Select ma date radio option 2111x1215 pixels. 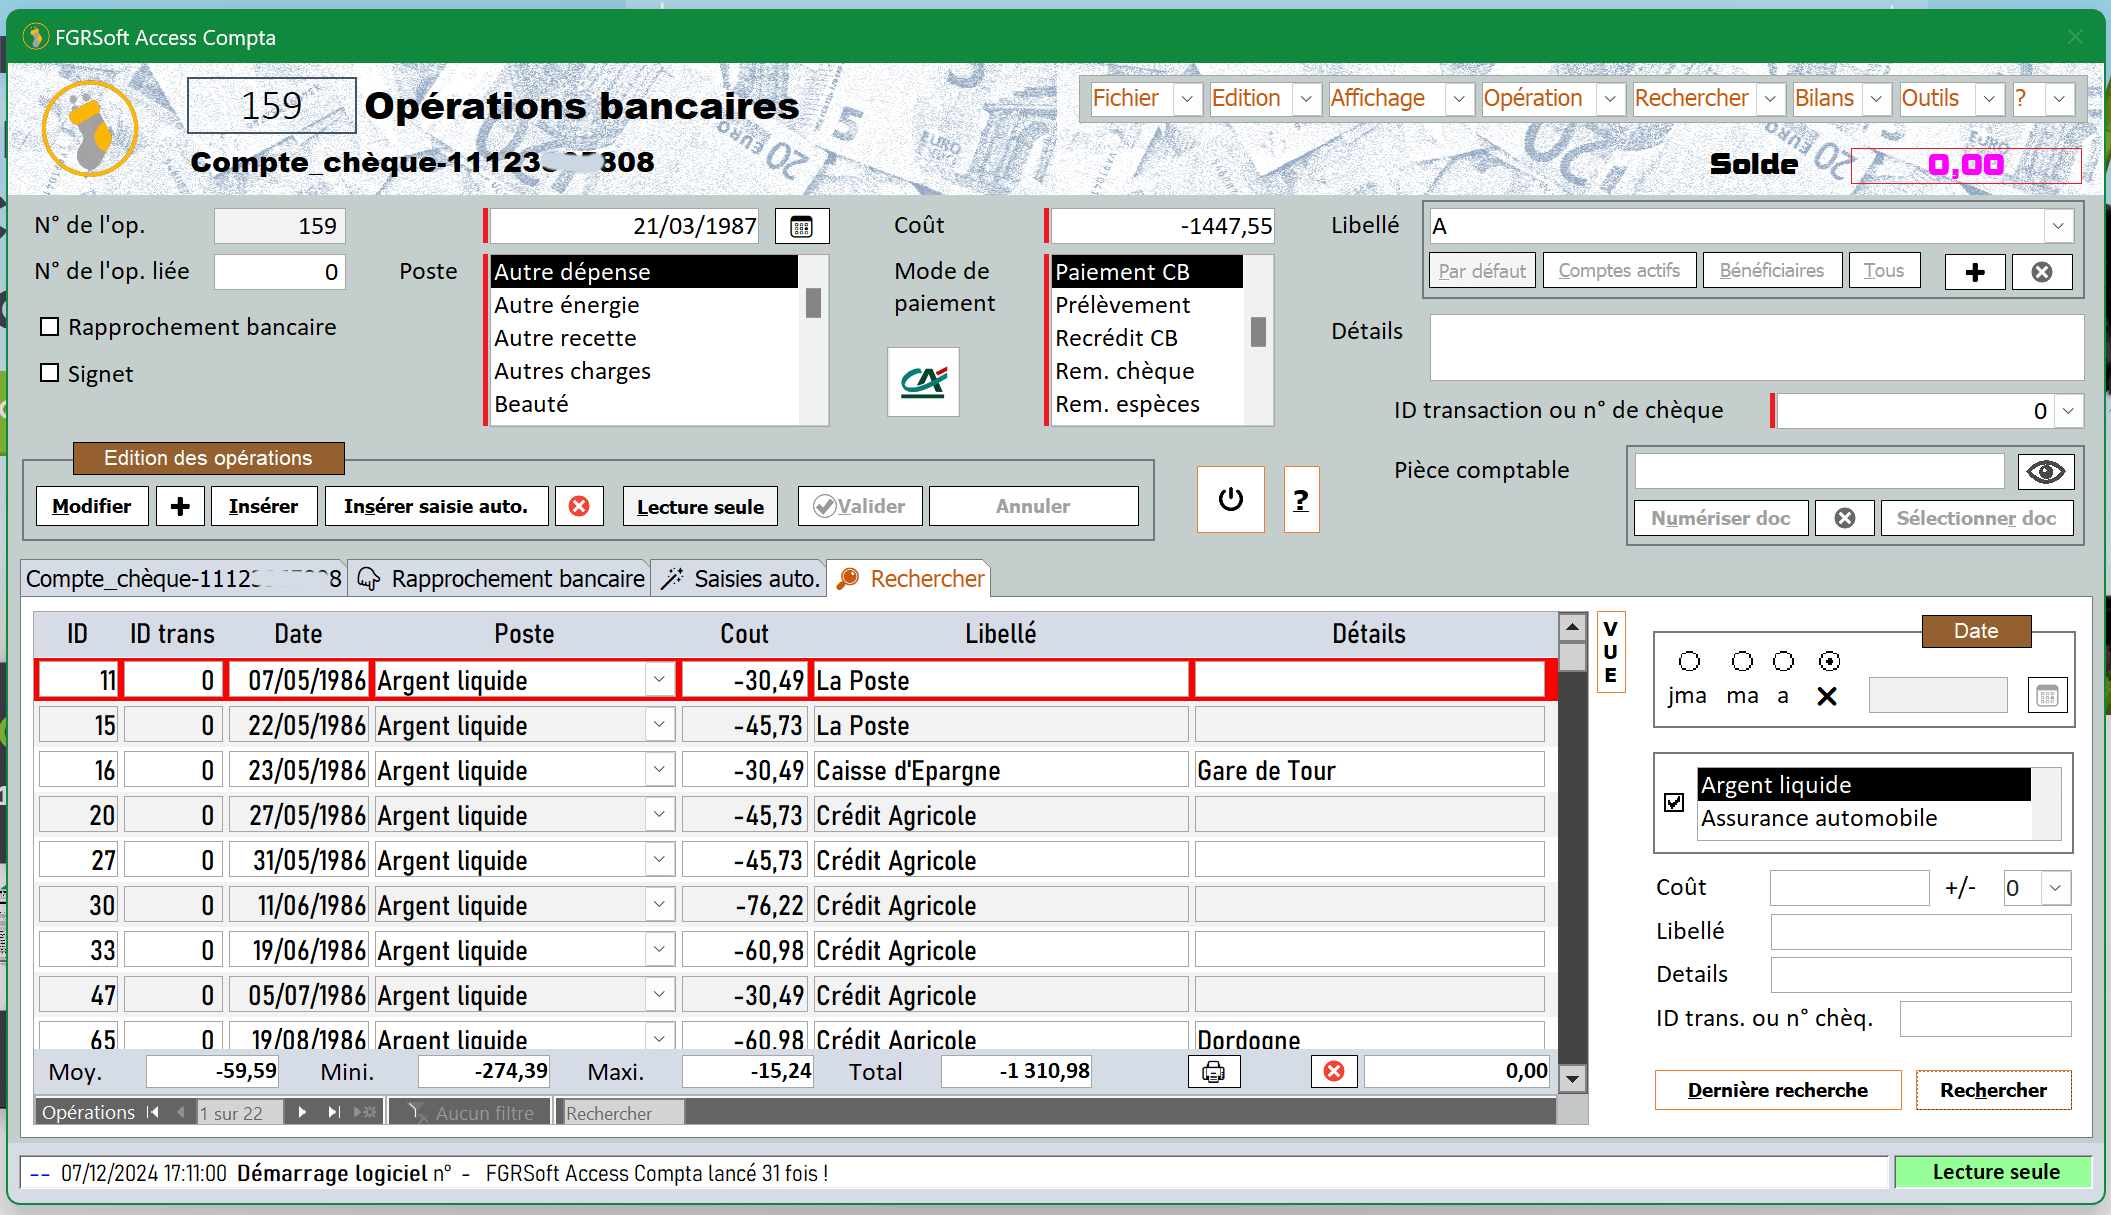coord(1742,661)
